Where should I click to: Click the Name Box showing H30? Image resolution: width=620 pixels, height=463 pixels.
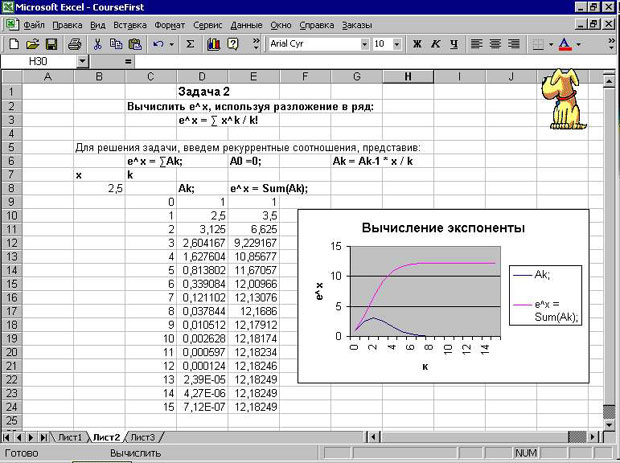[39, 61]
